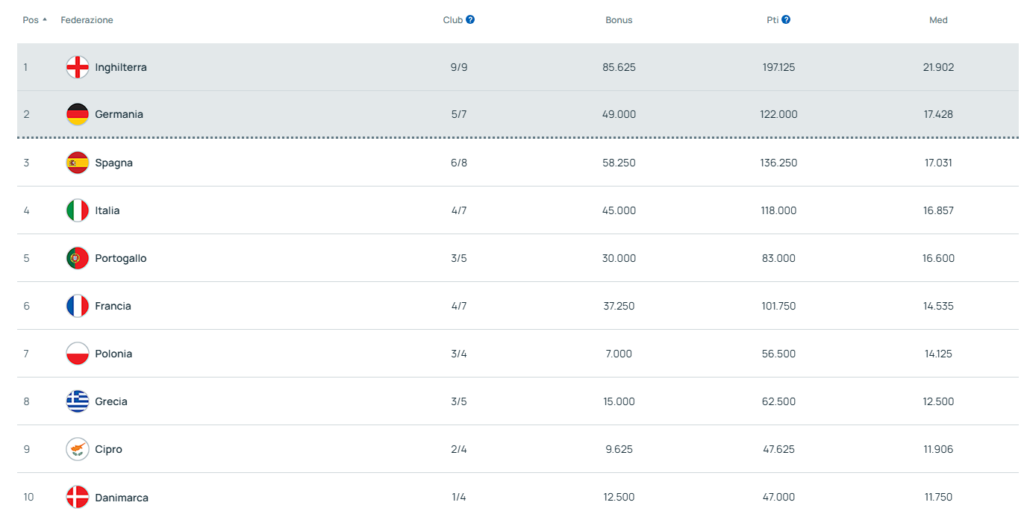This screenshot has height=520, width=1024.
Task: Open the Club column help icon
Action: [x=470, y=20]
